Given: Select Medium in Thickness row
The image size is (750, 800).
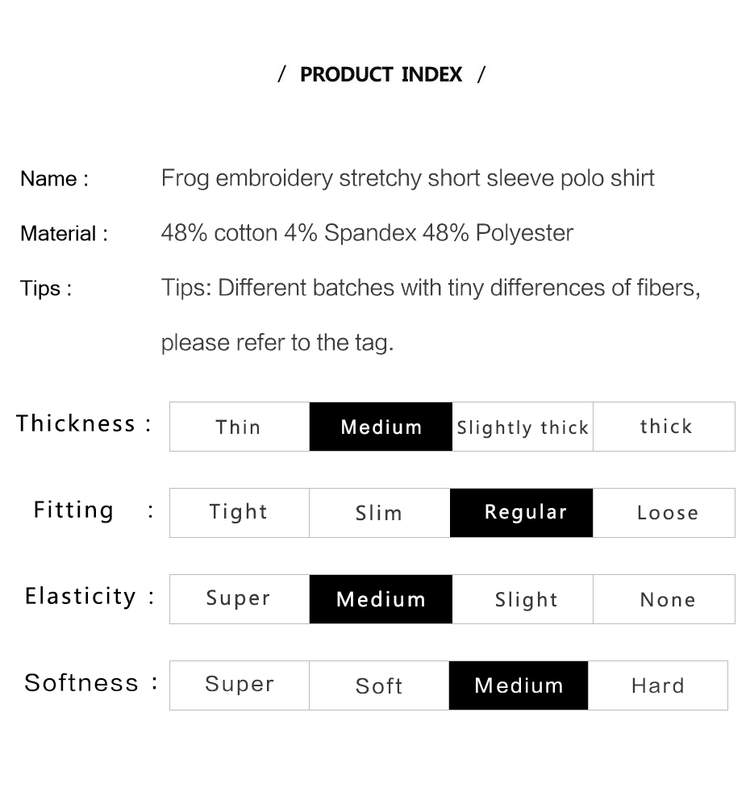Looking at the screenshot, I should tap(381, 427).
